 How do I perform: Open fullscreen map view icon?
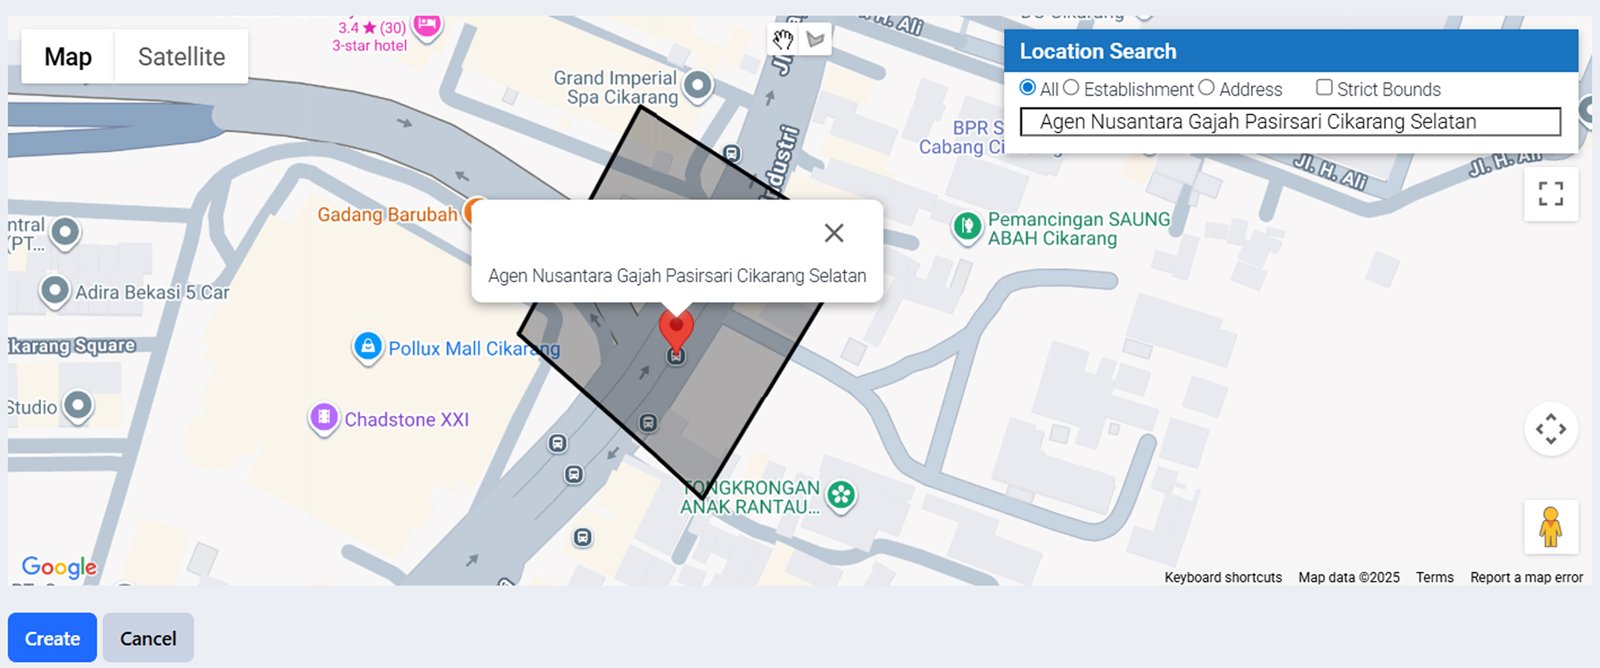pyautogui.click(x=1551, y=193)
